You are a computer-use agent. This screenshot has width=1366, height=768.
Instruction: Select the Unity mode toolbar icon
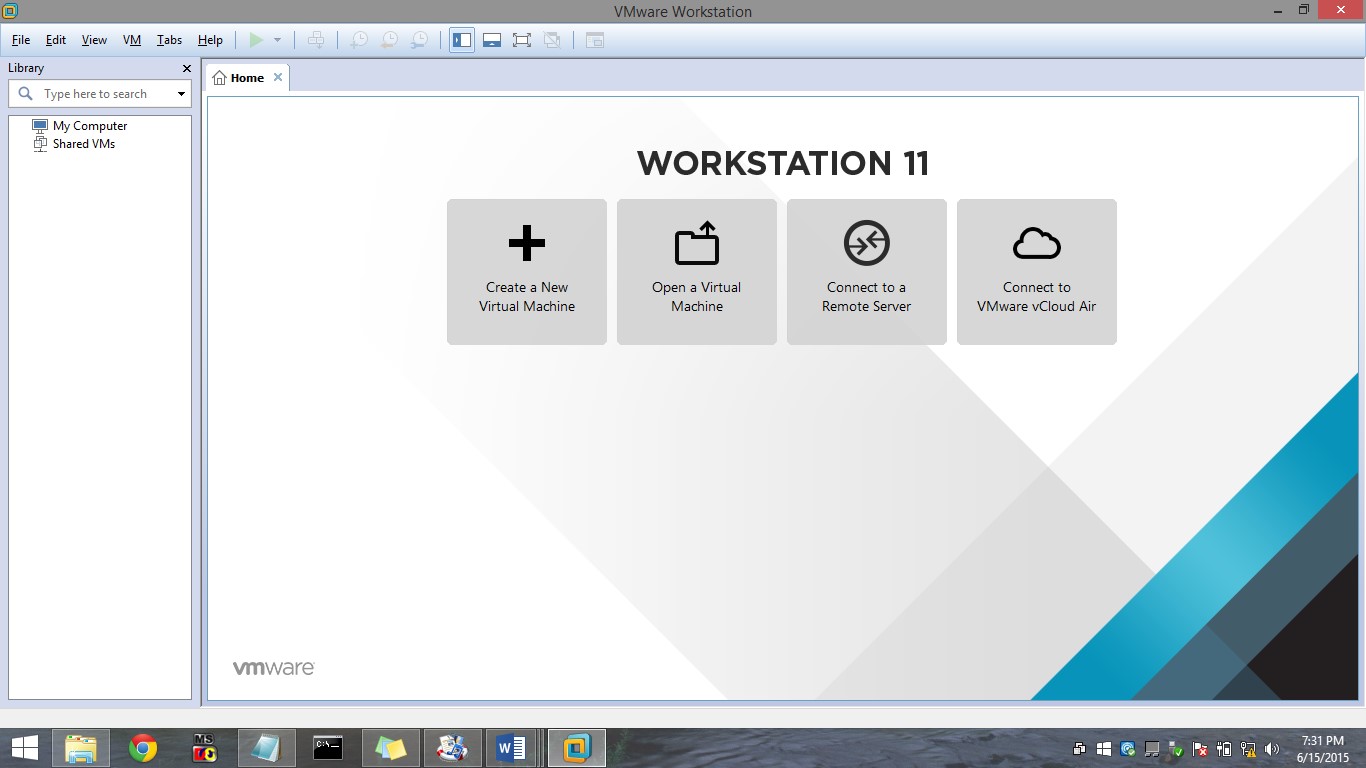coord(553,40)
